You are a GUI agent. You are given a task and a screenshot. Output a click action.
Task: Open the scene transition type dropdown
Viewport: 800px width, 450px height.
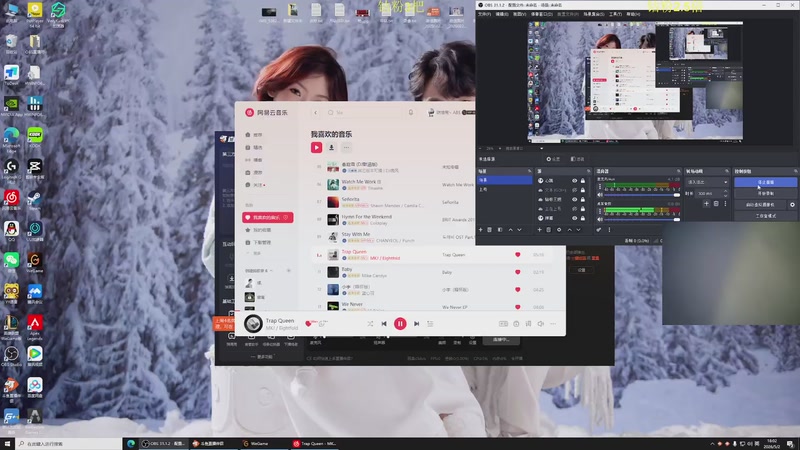click(707, 182)
